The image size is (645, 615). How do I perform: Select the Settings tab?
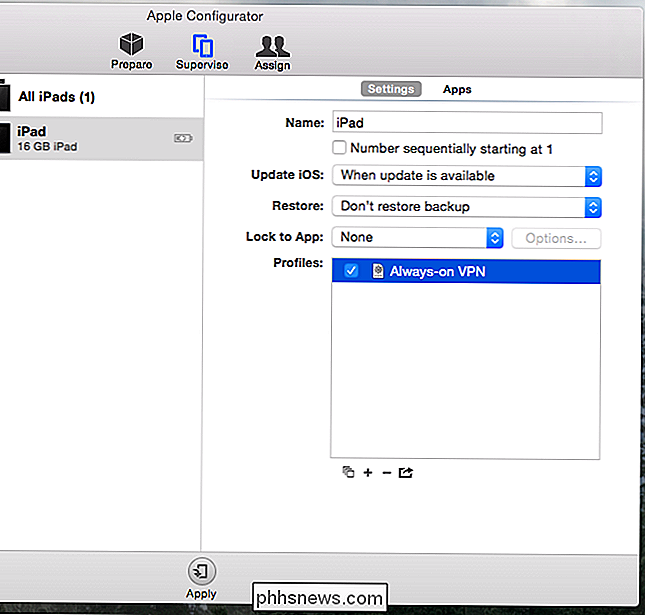[391, 89]
